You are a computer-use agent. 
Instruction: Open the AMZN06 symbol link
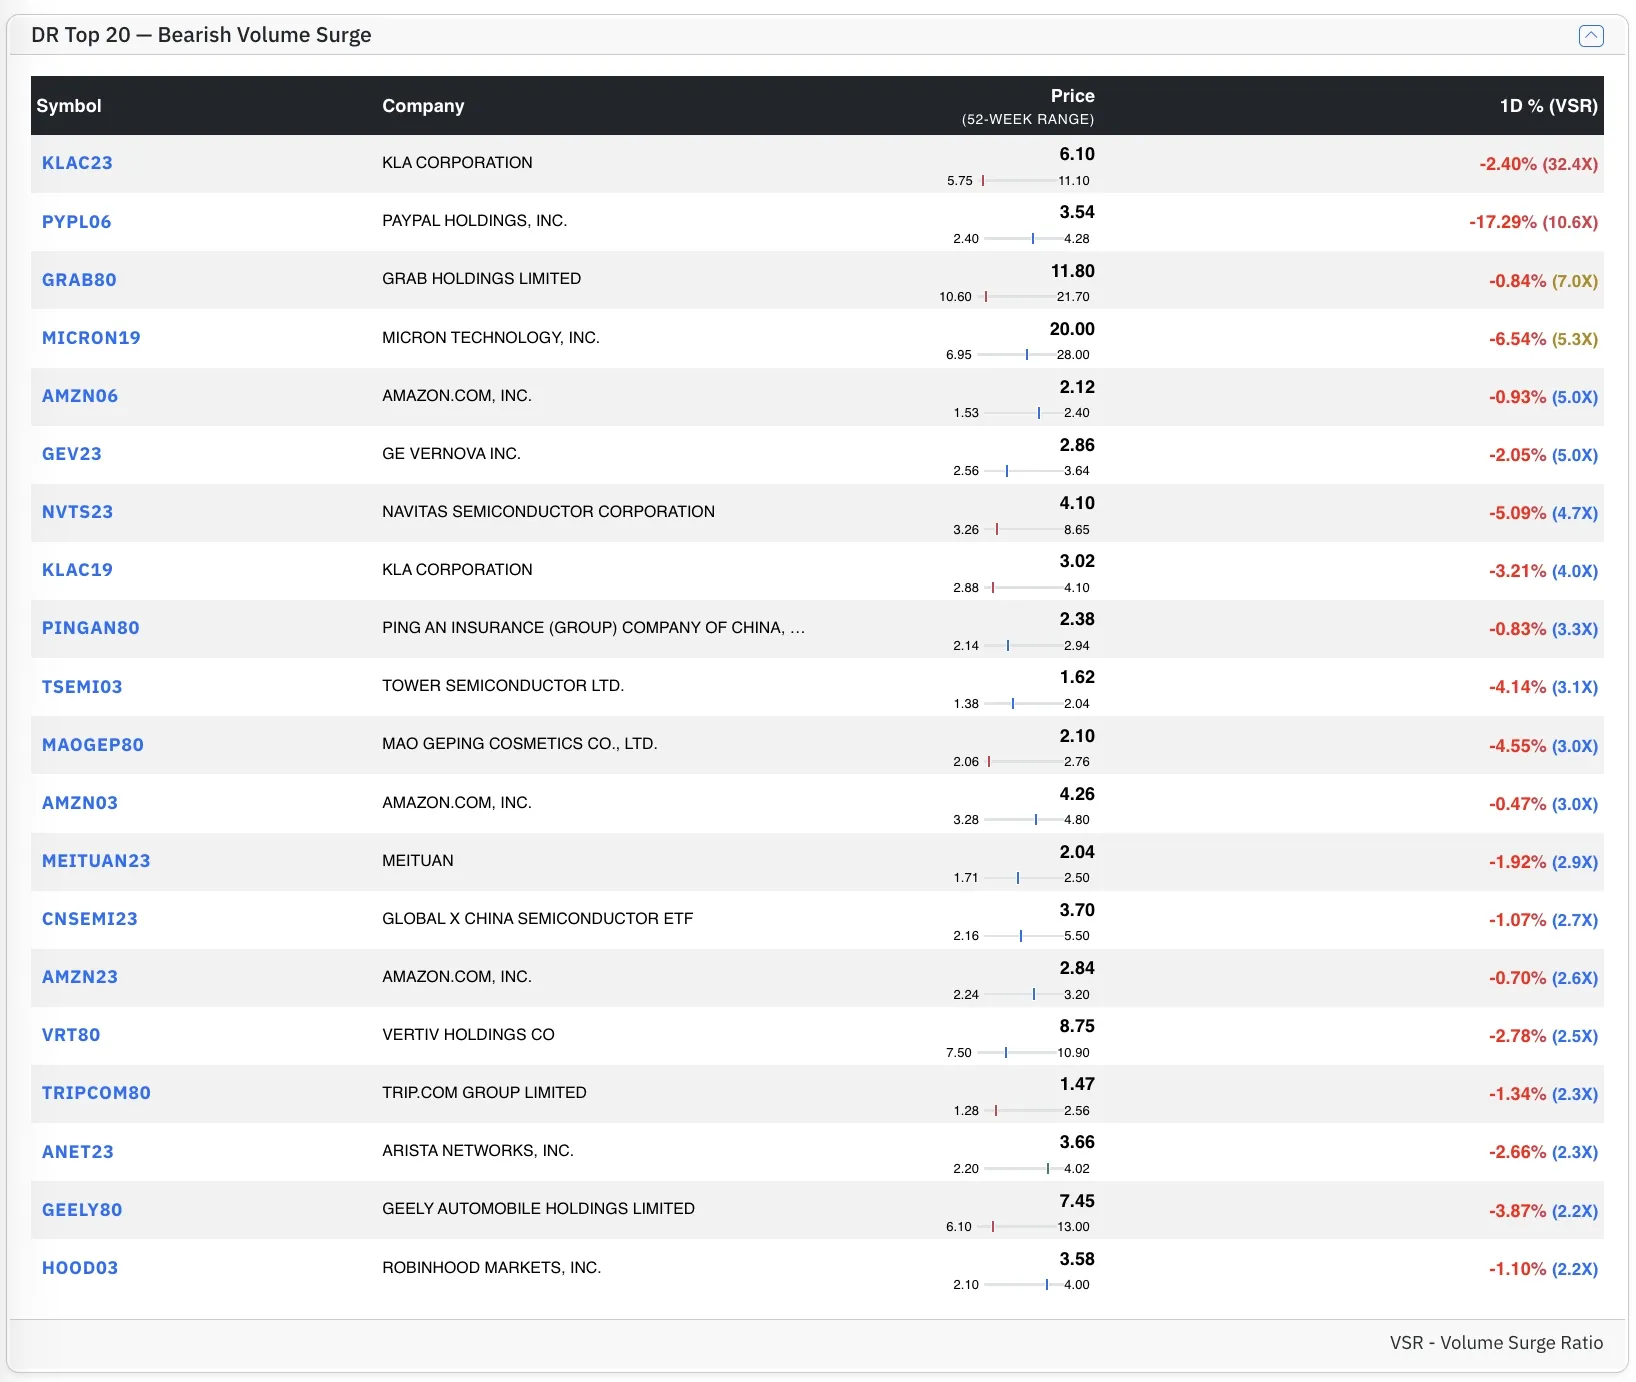pos(80,396)
